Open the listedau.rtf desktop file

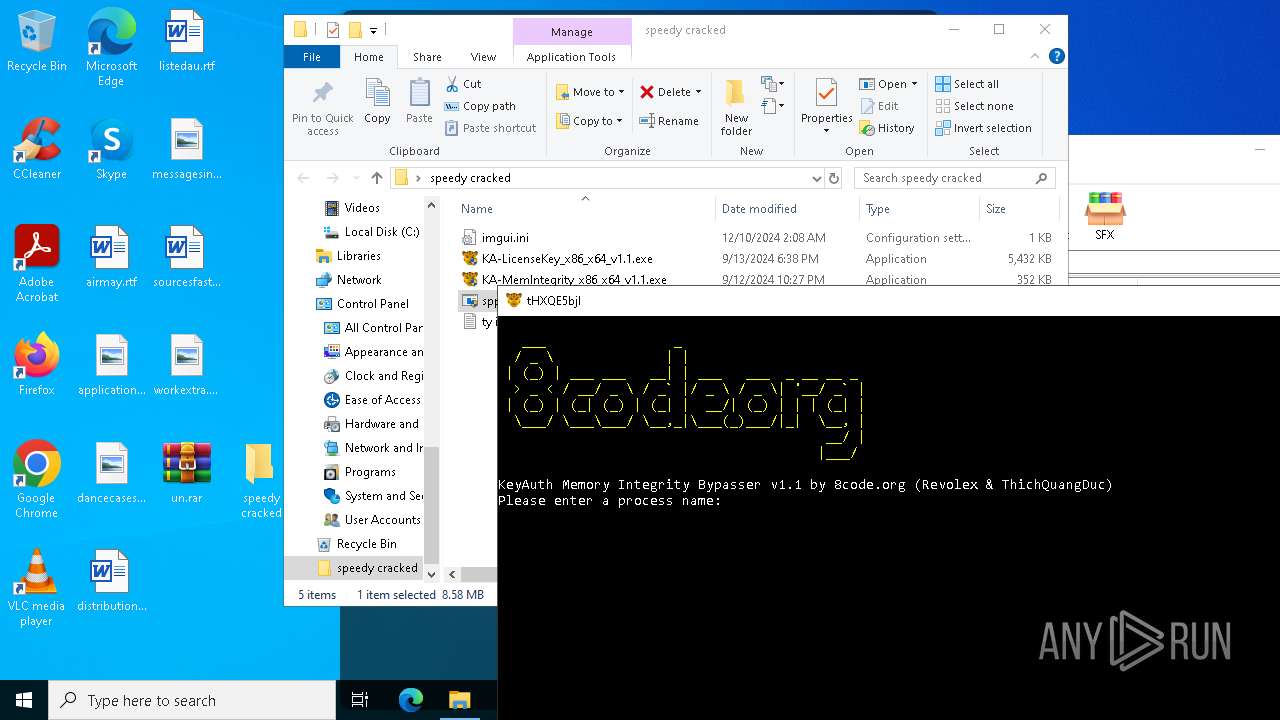pyautogui.click(x=186, y=42)
